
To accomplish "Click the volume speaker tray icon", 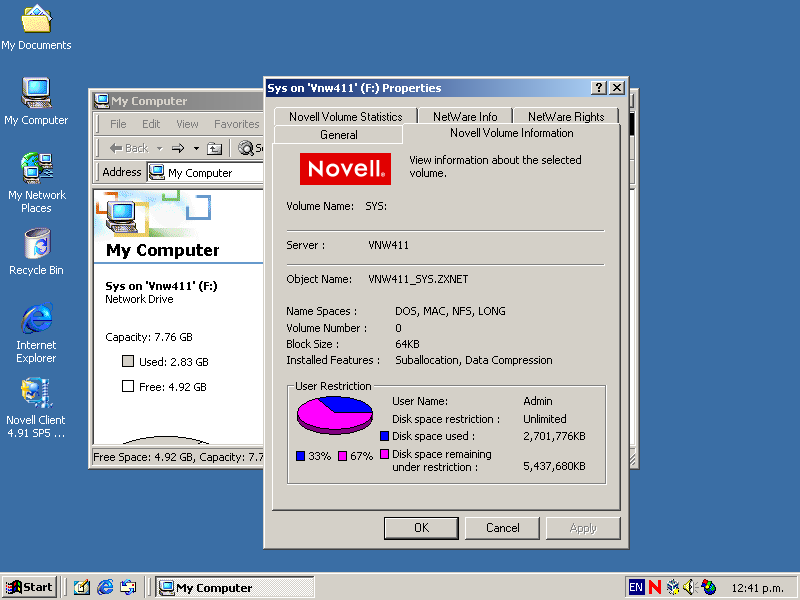I will [690, 587].
